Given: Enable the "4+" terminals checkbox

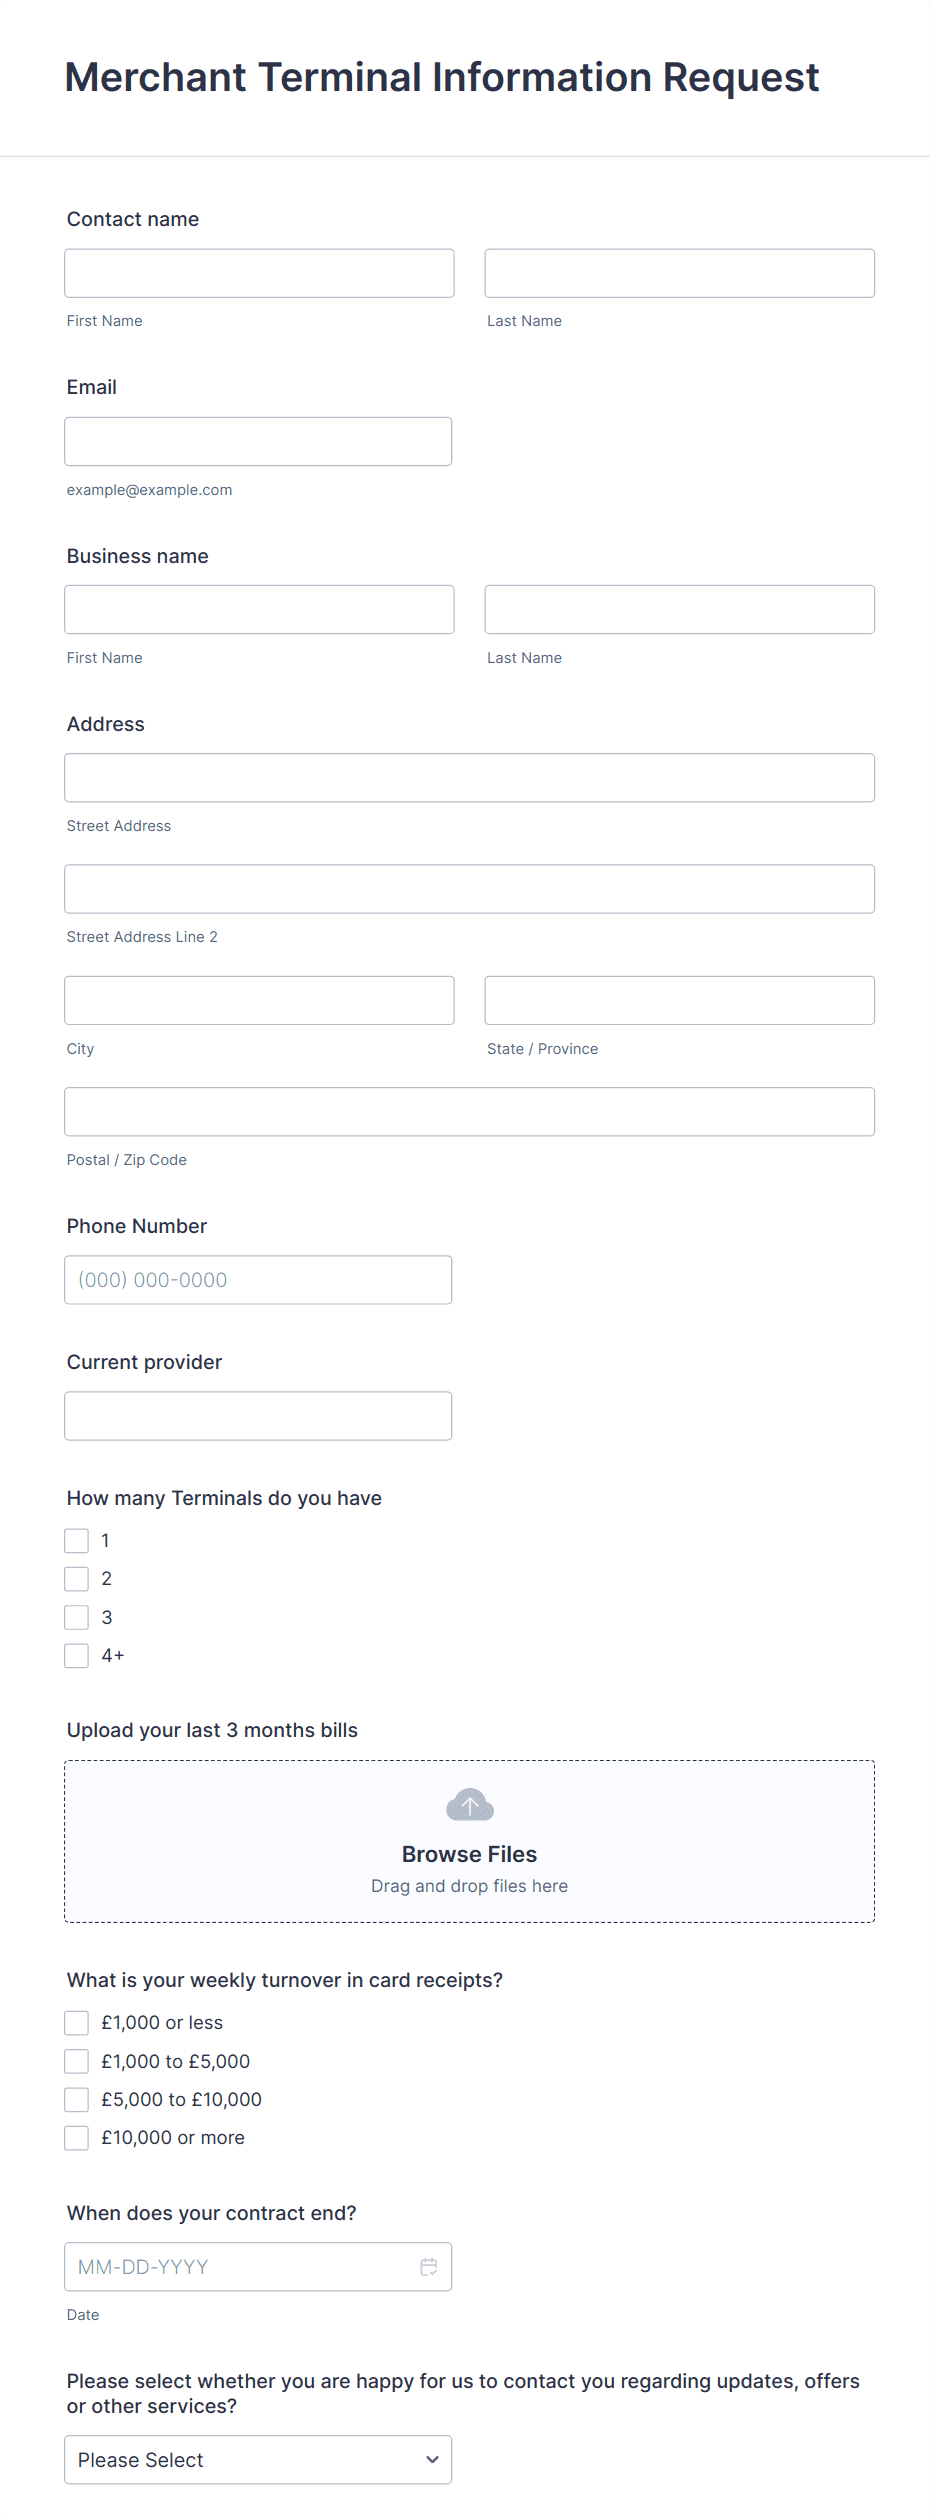Looking at the screenshot, I should click(76, 1655).
